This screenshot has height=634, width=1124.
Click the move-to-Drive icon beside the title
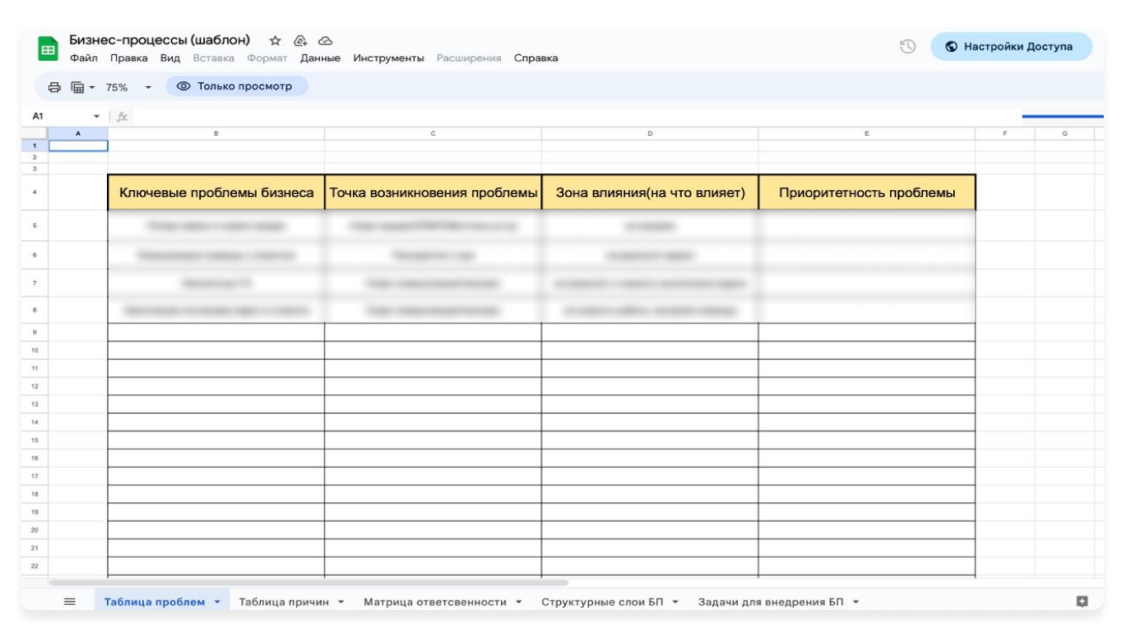point(300,41)
